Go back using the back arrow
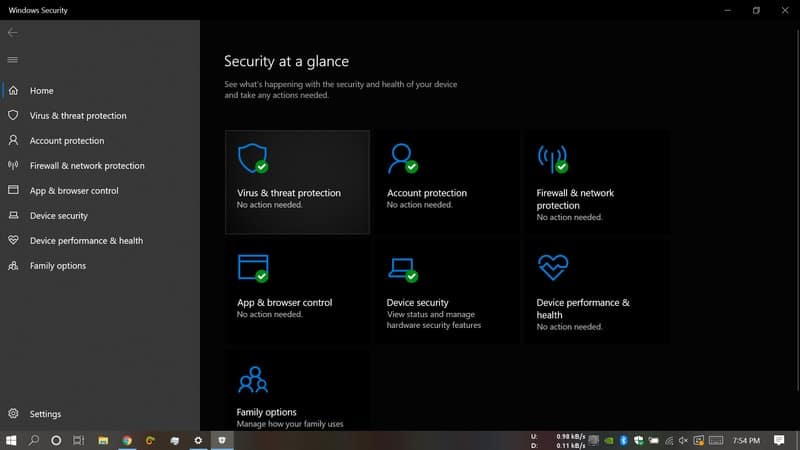Image resolution: width=800 pixels, height=450 pixels. point(13,33)
